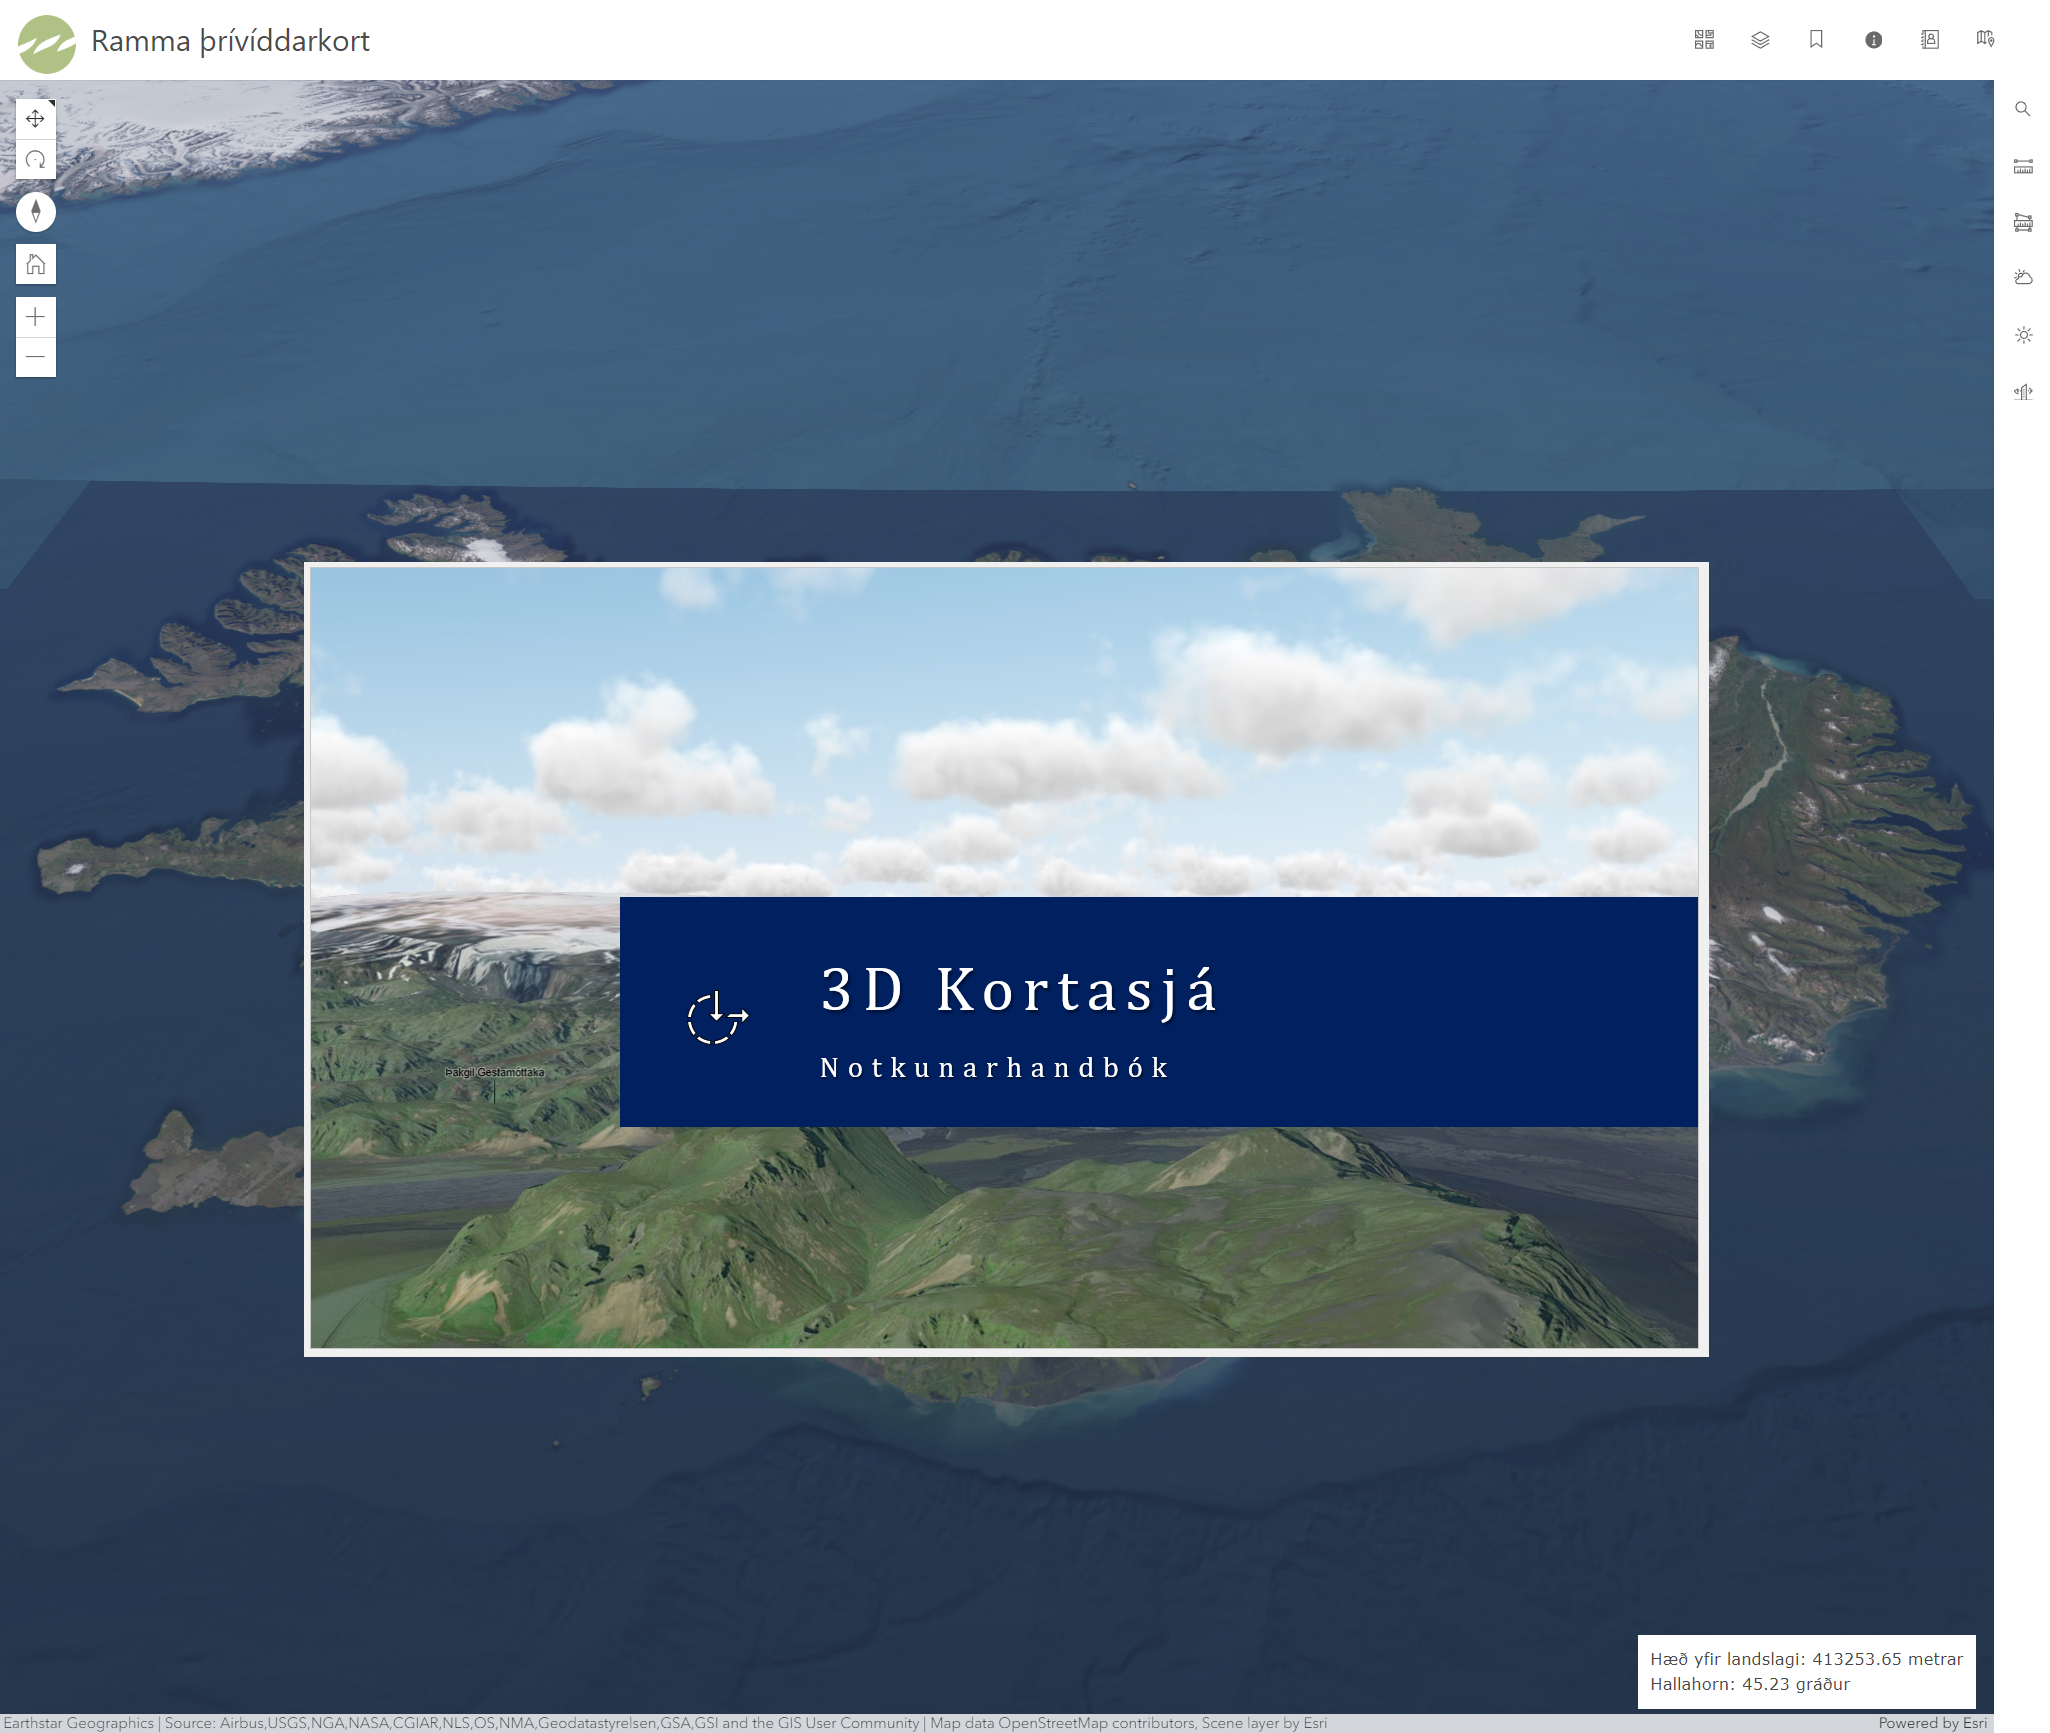Open the building slice tool
Viewport: 2050px width, 1733px height.
tap(2023, 392)
